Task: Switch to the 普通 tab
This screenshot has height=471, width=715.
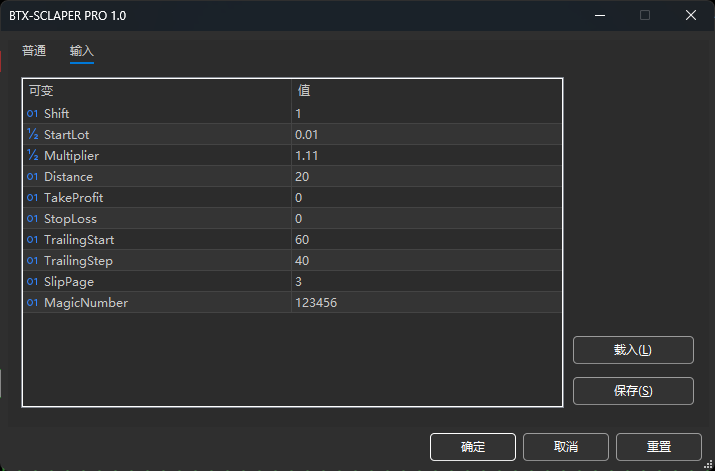Action: tap(34, 51)
